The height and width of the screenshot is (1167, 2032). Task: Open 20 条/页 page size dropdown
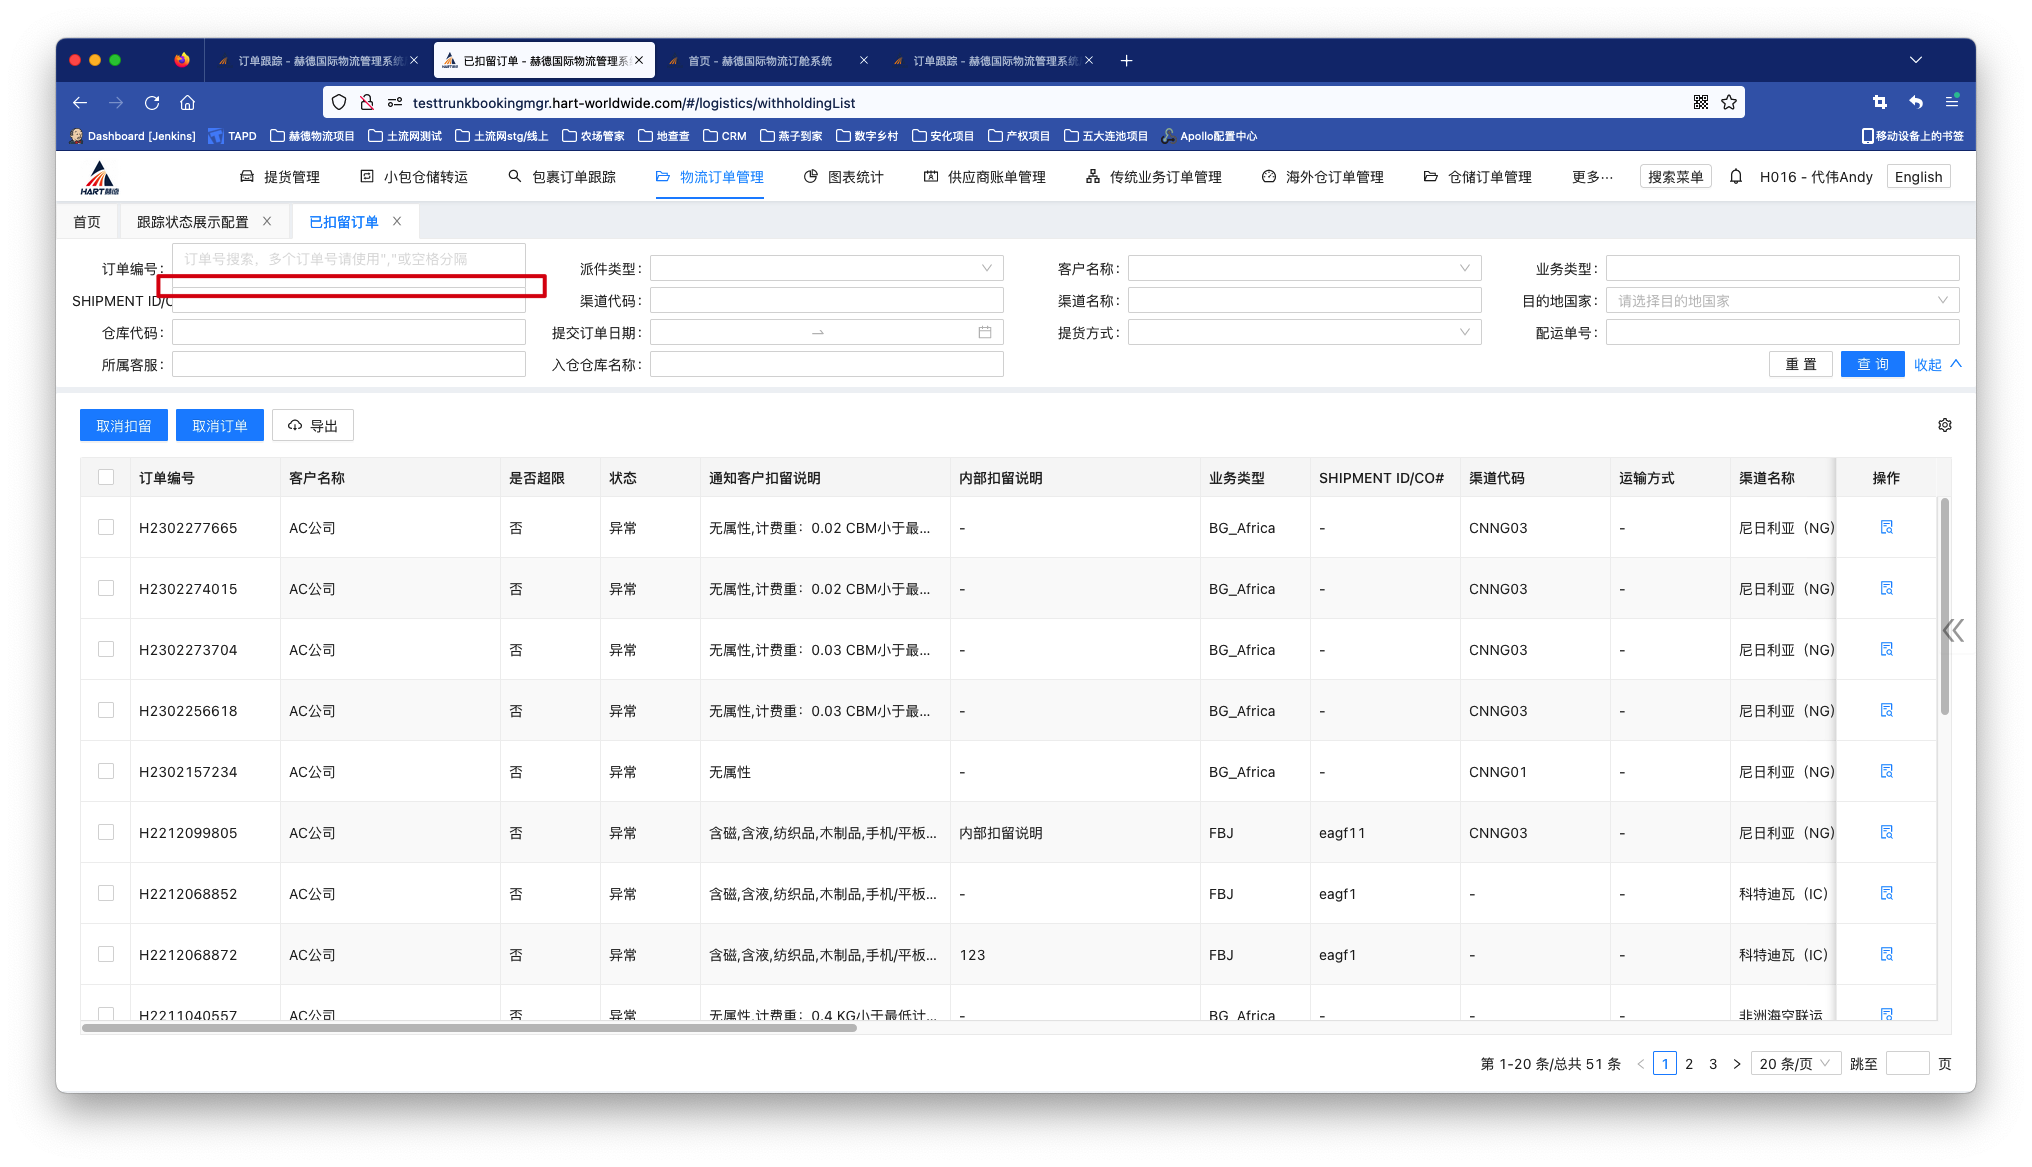tap(1795, 1063)
